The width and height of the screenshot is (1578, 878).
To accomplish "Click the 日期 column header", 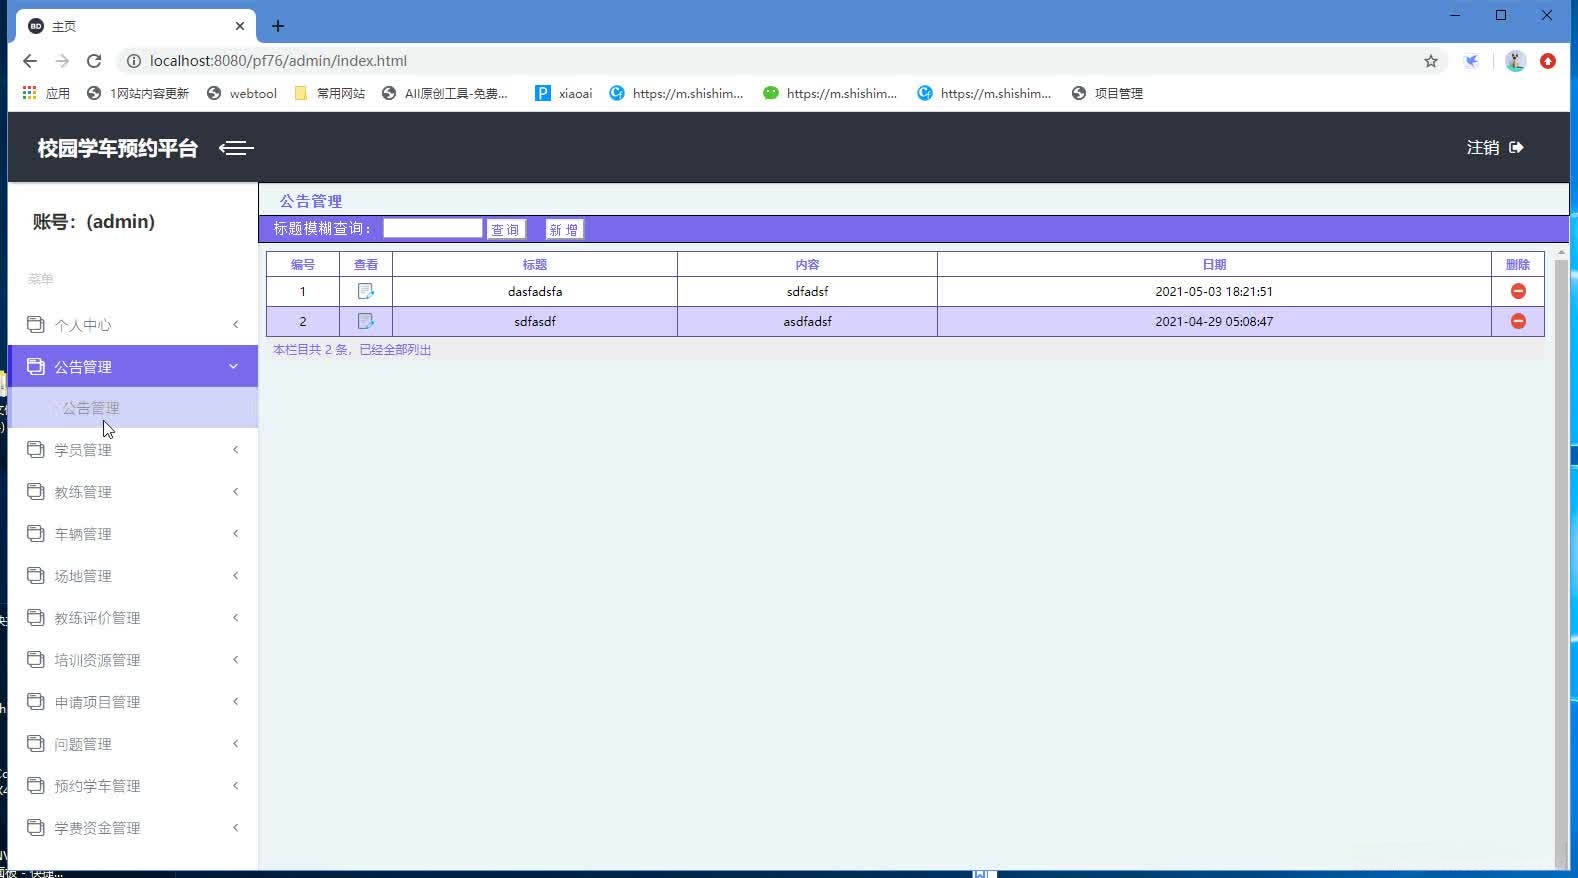I will click(x=1214, y=264).
